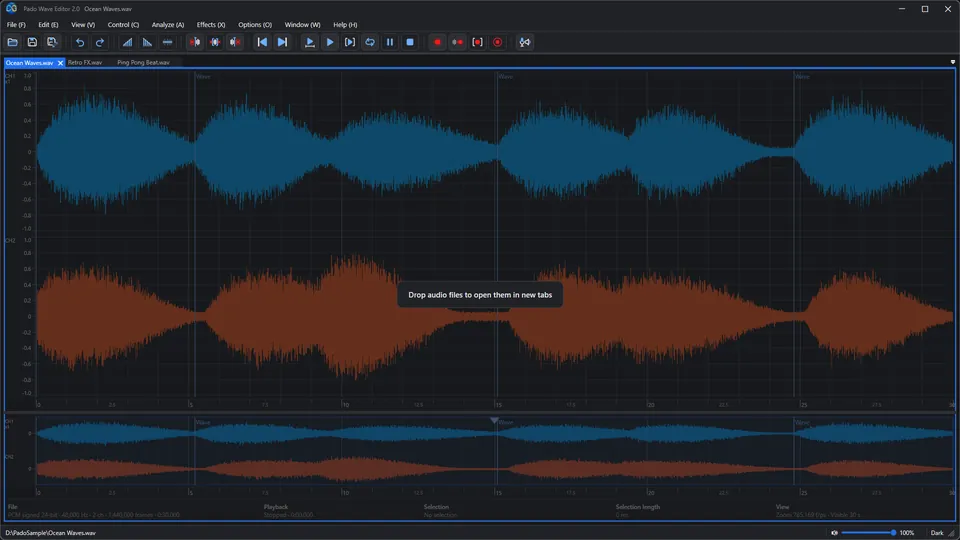Click the 100% volume value
960x540 pixels.
(x=907, y=533)
